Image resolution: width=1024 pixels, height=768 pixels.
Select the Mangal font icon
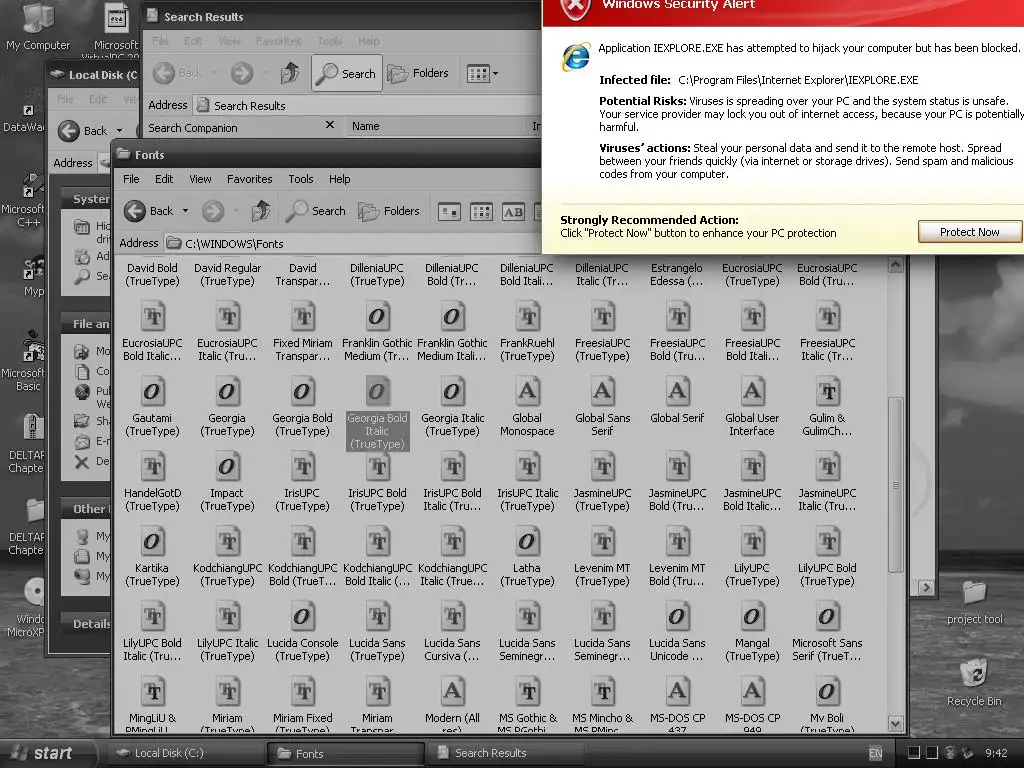(x=752, y=616)
